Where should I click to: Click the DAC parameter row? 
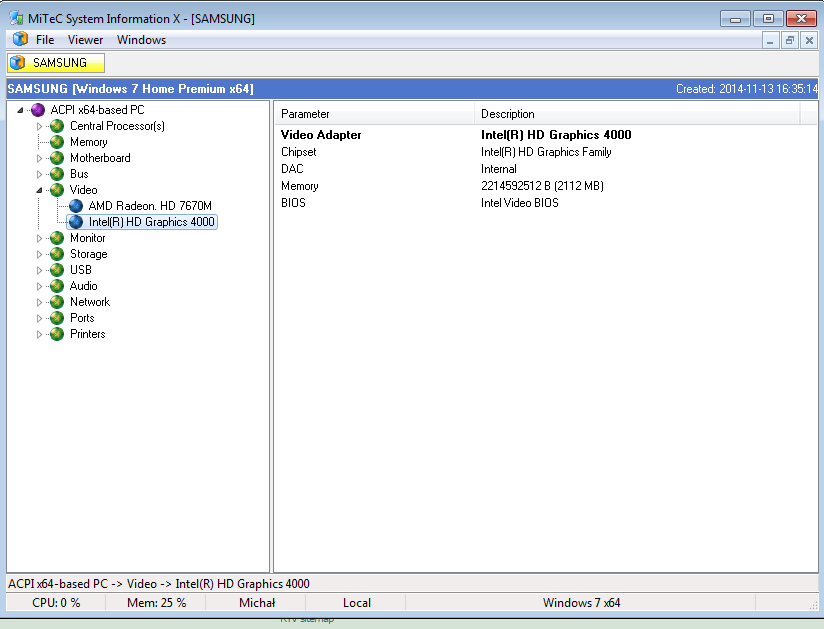coord(545,169)
